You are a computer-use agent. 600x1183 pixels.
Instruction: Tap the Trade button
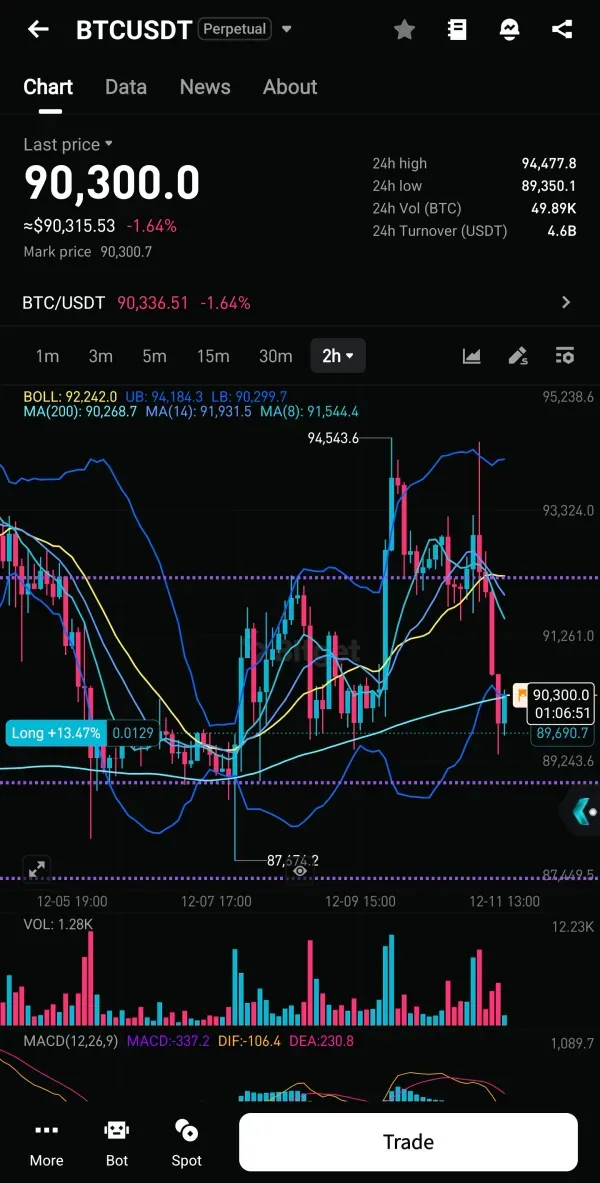click(408, 1142)
